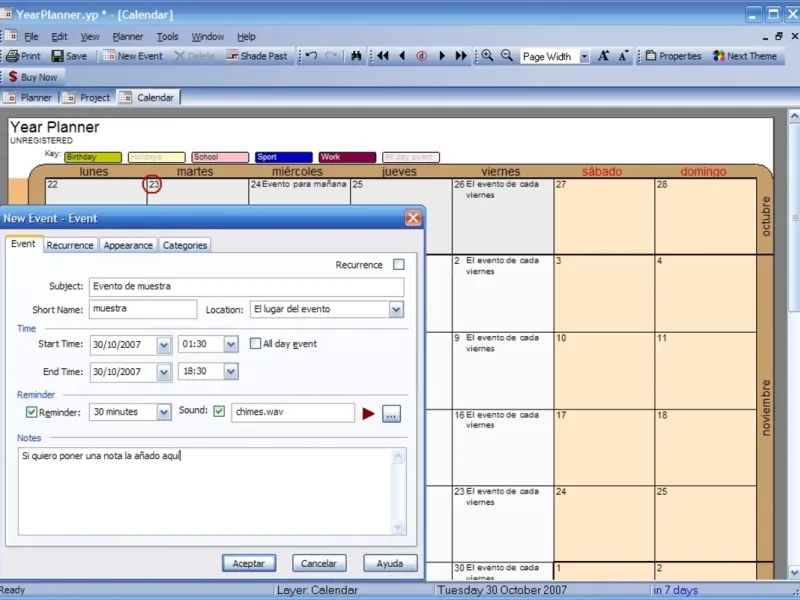Image resolution: width=800 pixels, height=600 pixels.
Task: Click the Save disk icon
Action: coord(58,56)
